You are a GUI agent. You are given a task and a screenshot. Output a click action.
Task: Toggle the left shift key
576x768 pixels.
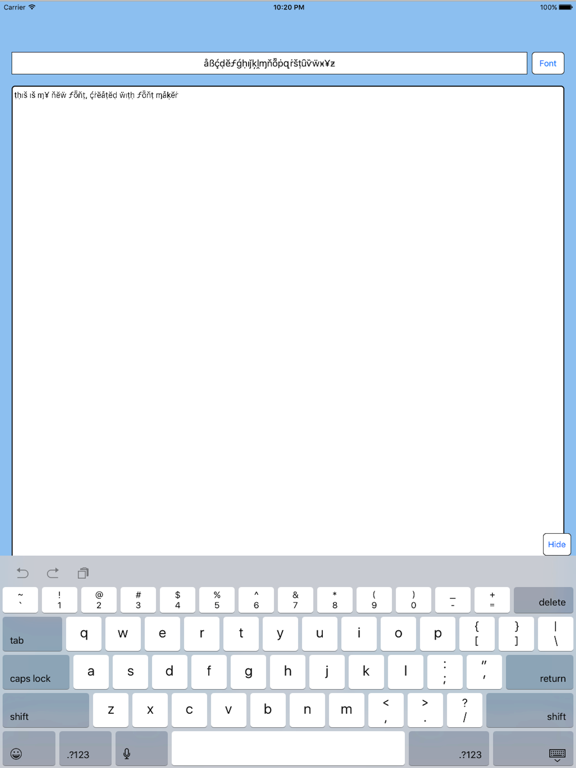(46, 710)
